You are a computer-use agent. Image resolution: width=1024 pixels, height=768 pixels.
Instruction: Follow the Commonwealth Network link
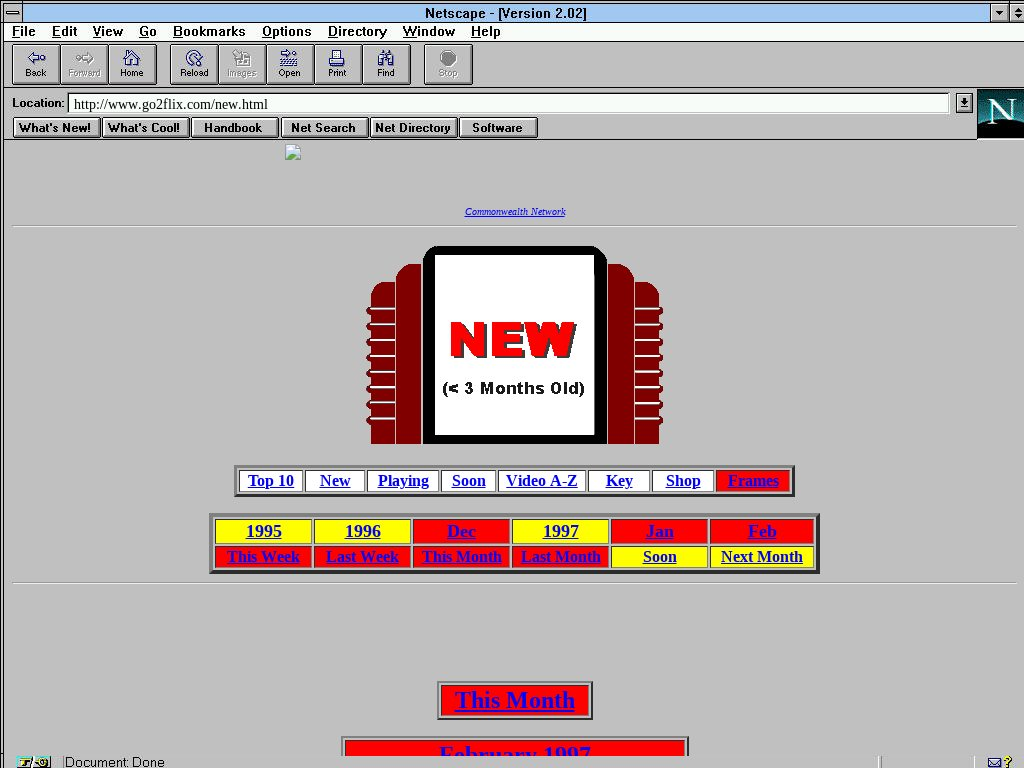(x=515, y=212)
